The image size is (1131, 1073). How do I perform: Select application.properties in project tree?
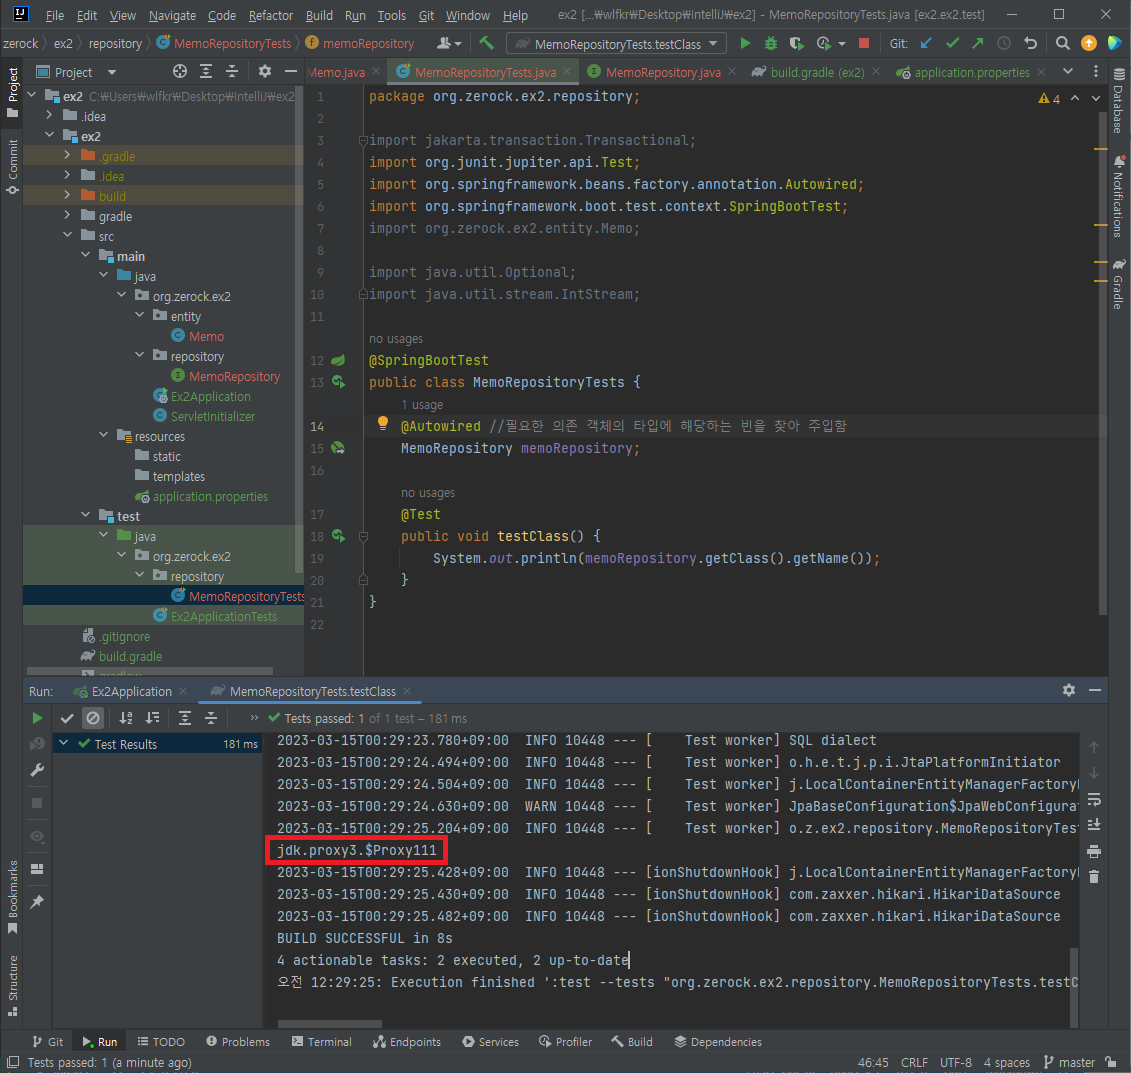[209, 496]
